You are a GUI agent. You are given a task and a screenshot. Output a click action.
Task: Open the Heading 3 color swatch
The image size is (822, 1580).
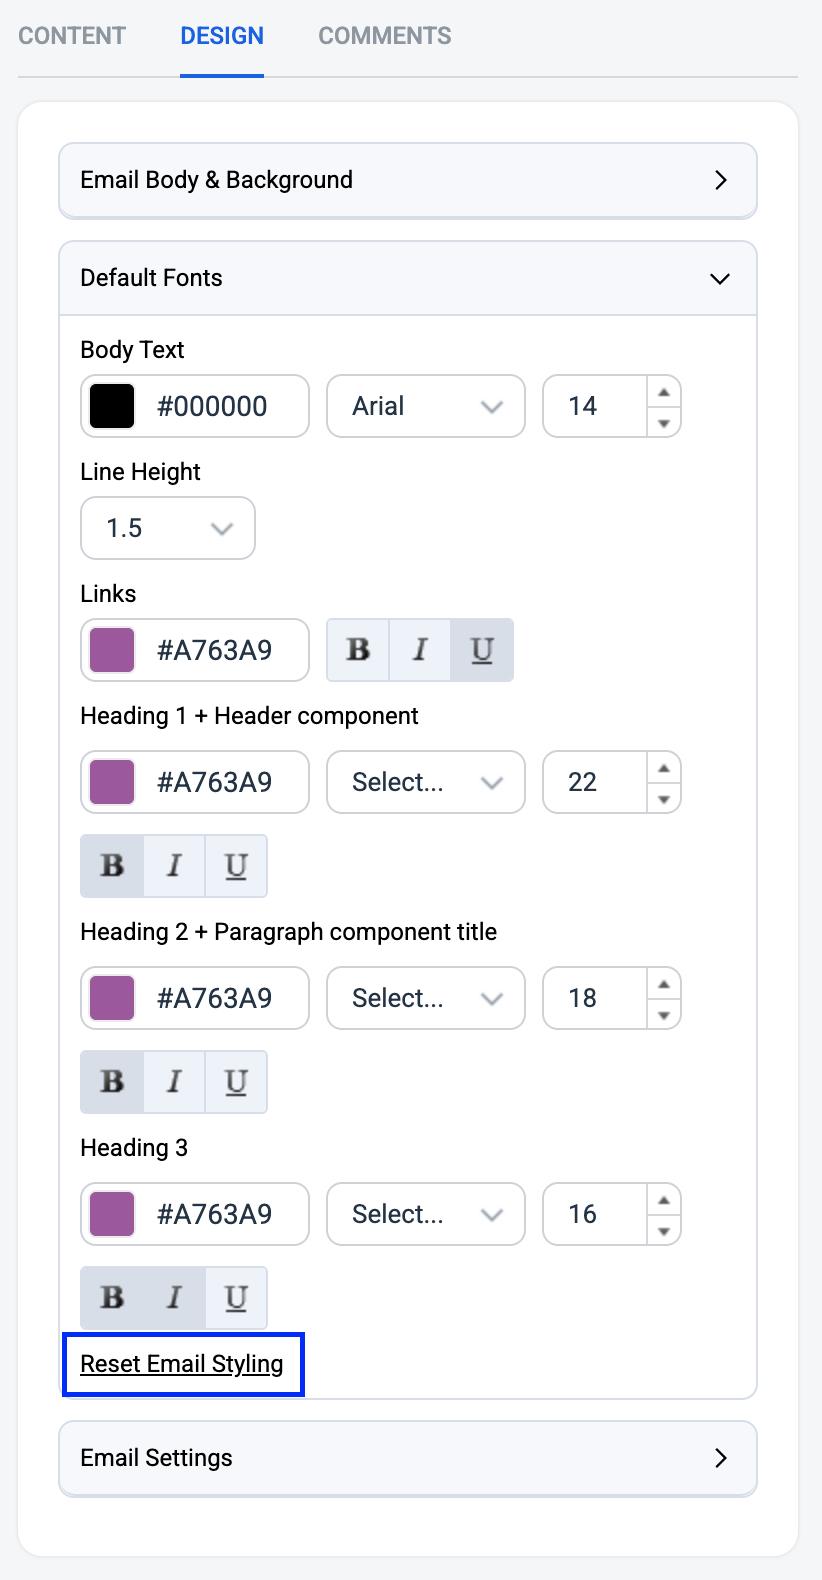pos(112,1214)
